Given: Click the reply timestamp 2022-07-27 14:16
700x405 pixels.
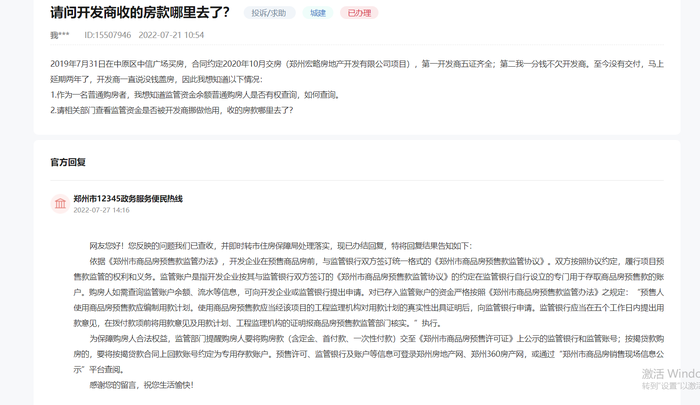Looking at the screenshot, I should (x=101, y=210).
